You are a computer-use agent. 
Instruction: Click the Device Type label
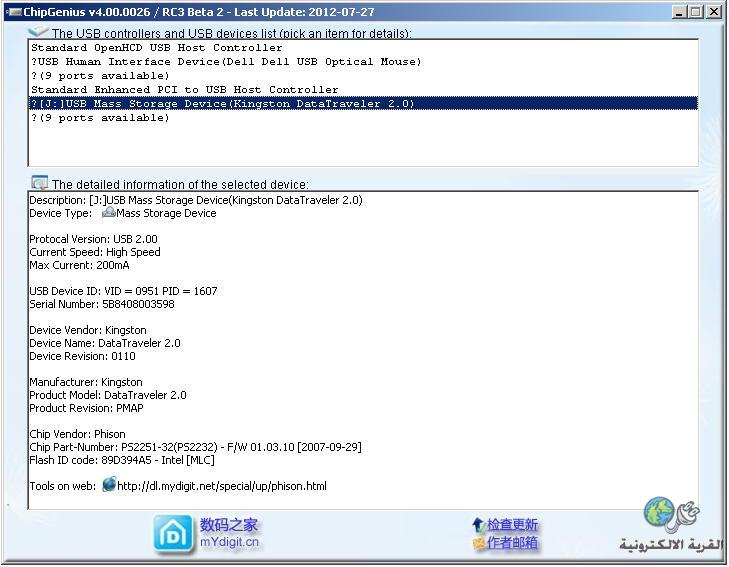(x=60, y=213)
